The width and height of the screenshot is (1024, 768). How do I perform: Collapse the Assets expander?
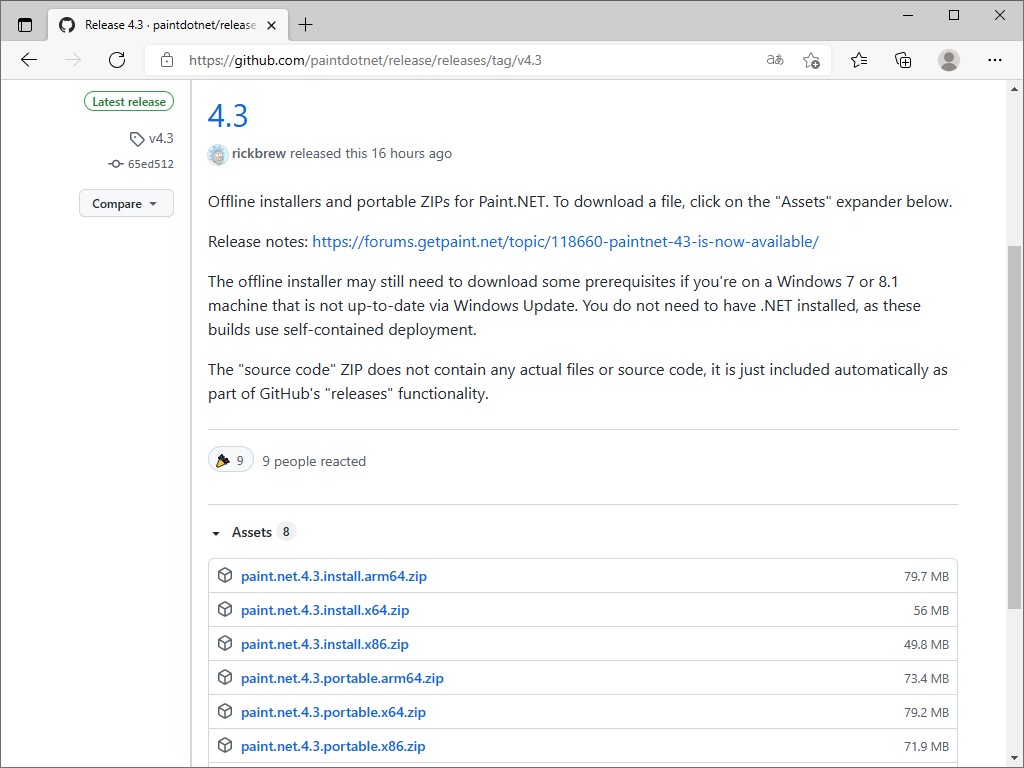coord(216,533)
